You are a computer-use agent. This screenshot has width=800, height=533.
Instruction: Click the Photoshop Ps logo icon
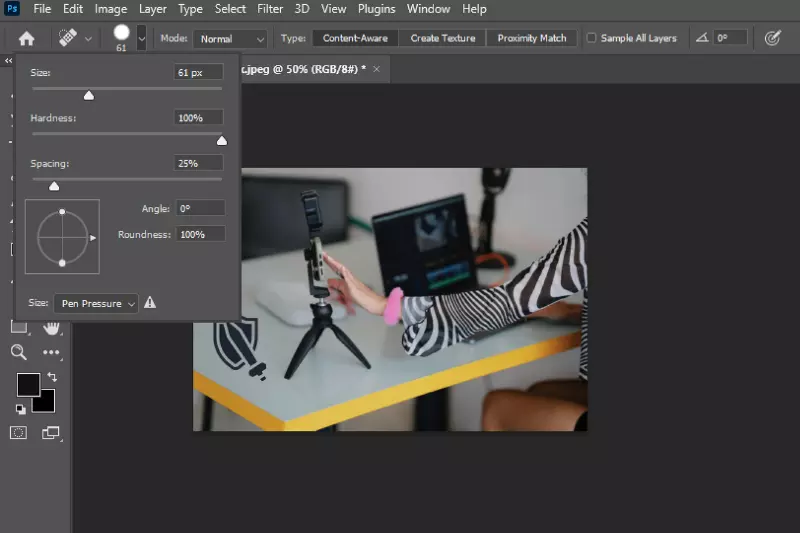[12, 9]
